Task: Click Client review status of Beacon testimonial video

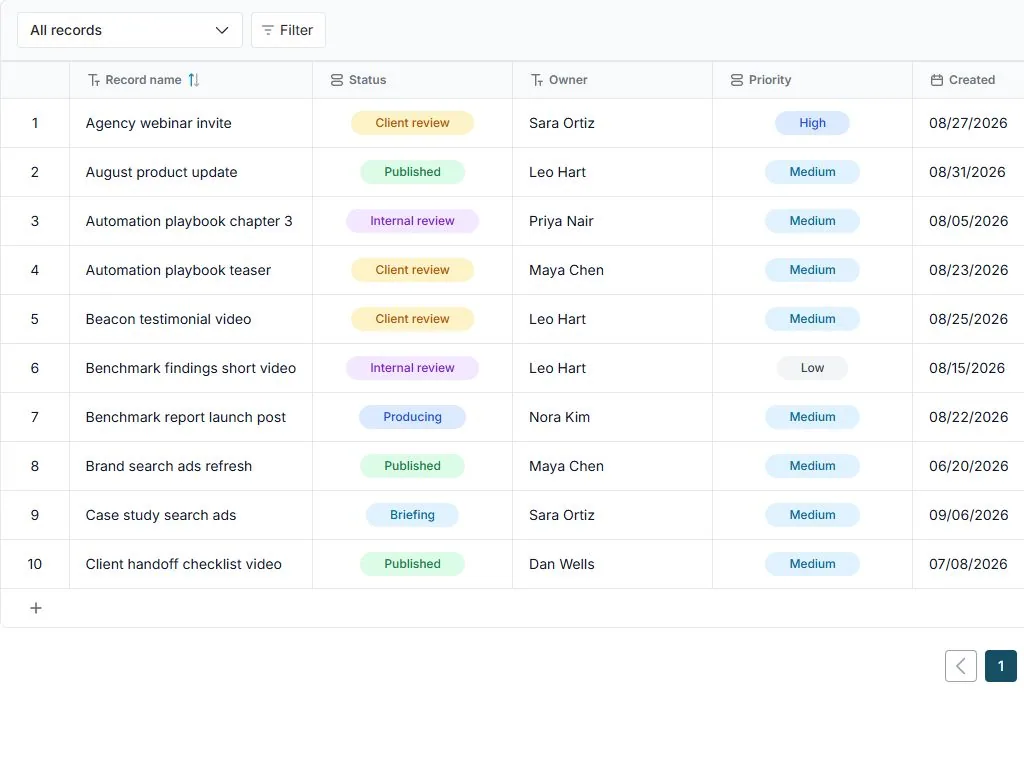Action: click(x=412, y=319)
